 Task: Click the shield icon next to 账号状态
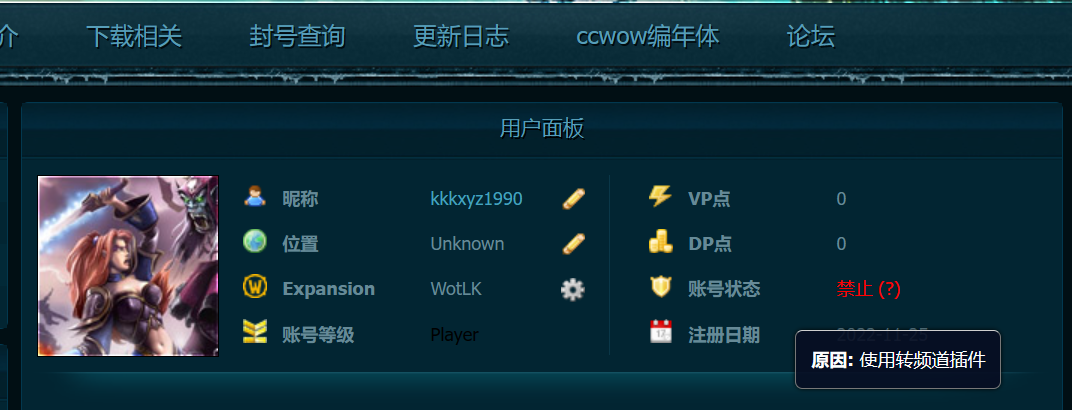coord(660,286)
